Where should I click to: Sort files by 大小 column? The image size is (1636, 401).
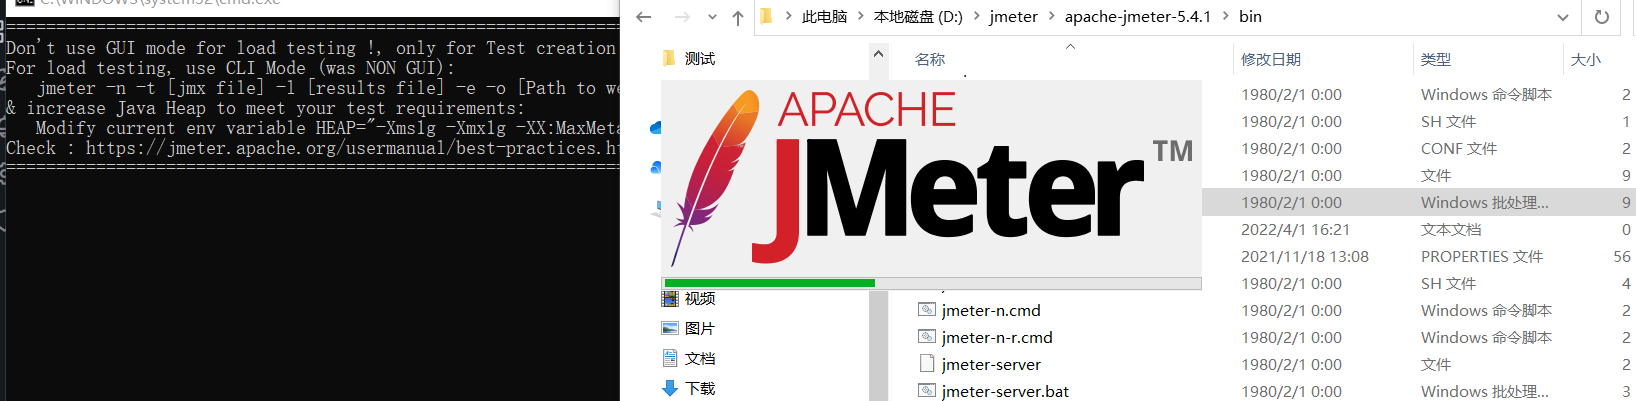pos(1586,60)
